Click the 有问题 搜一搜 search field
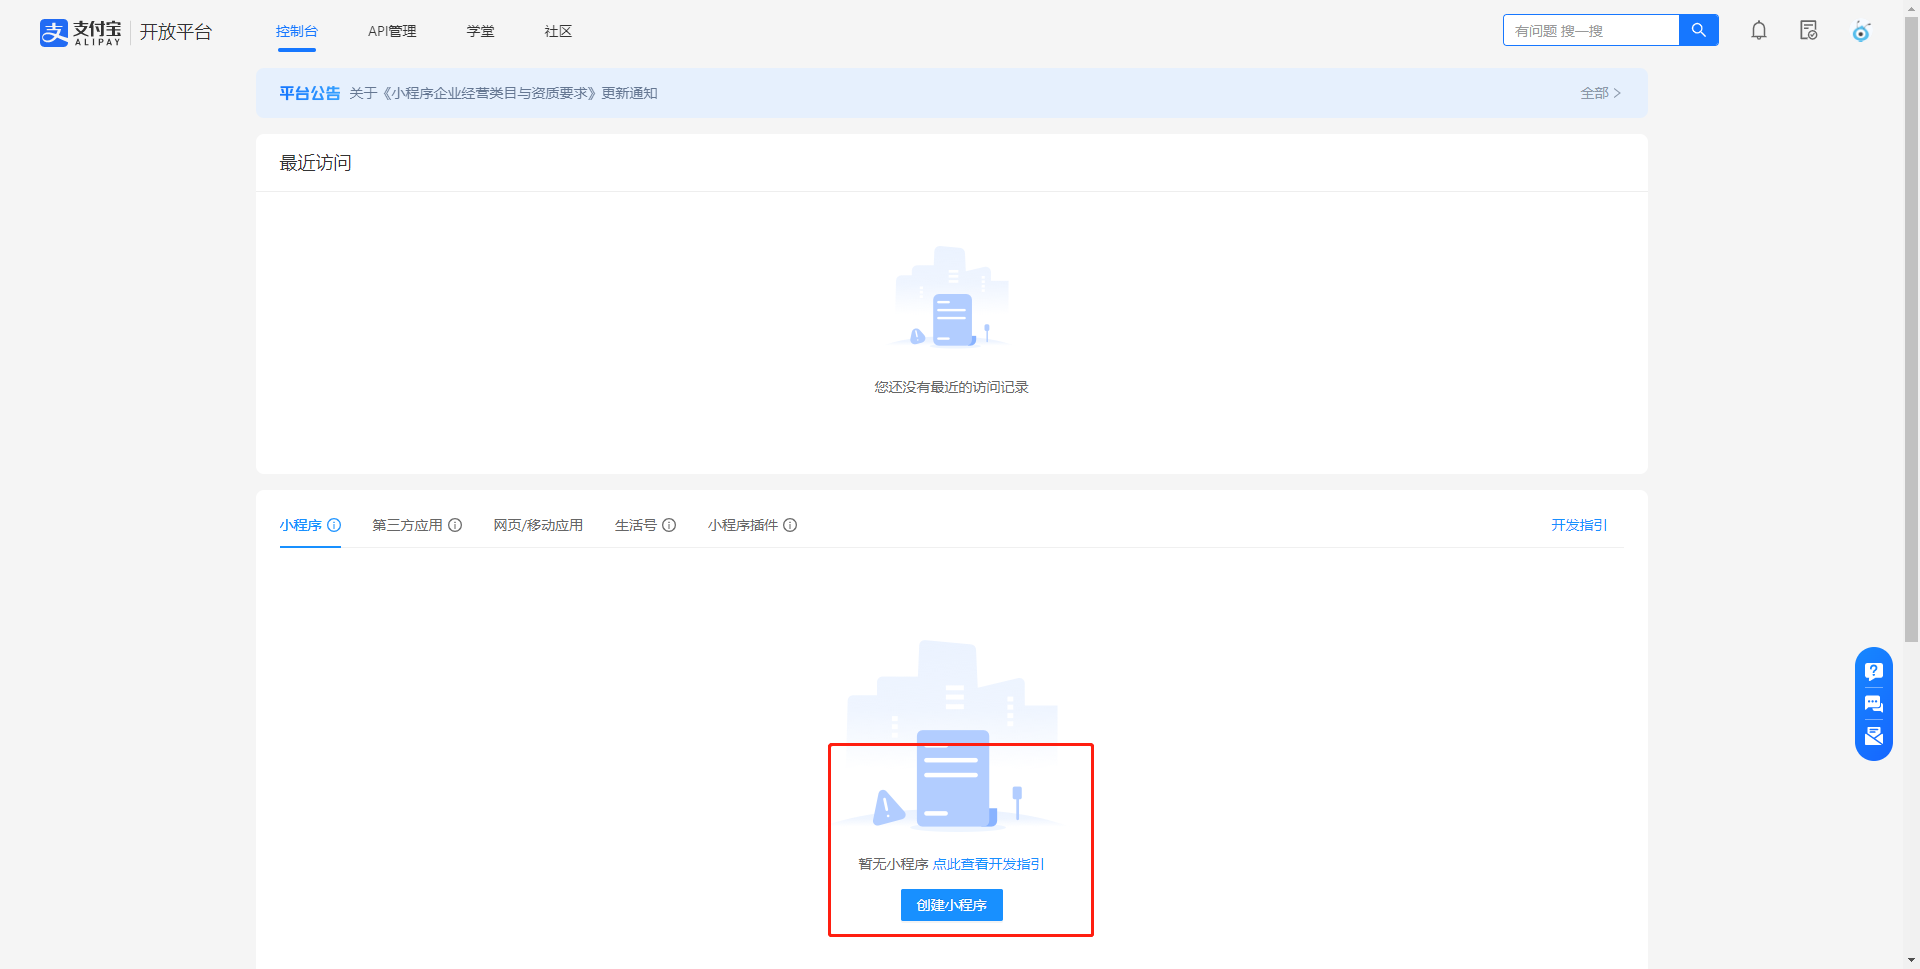This screenshot has height=969, width=1920. click(1590, 31)
